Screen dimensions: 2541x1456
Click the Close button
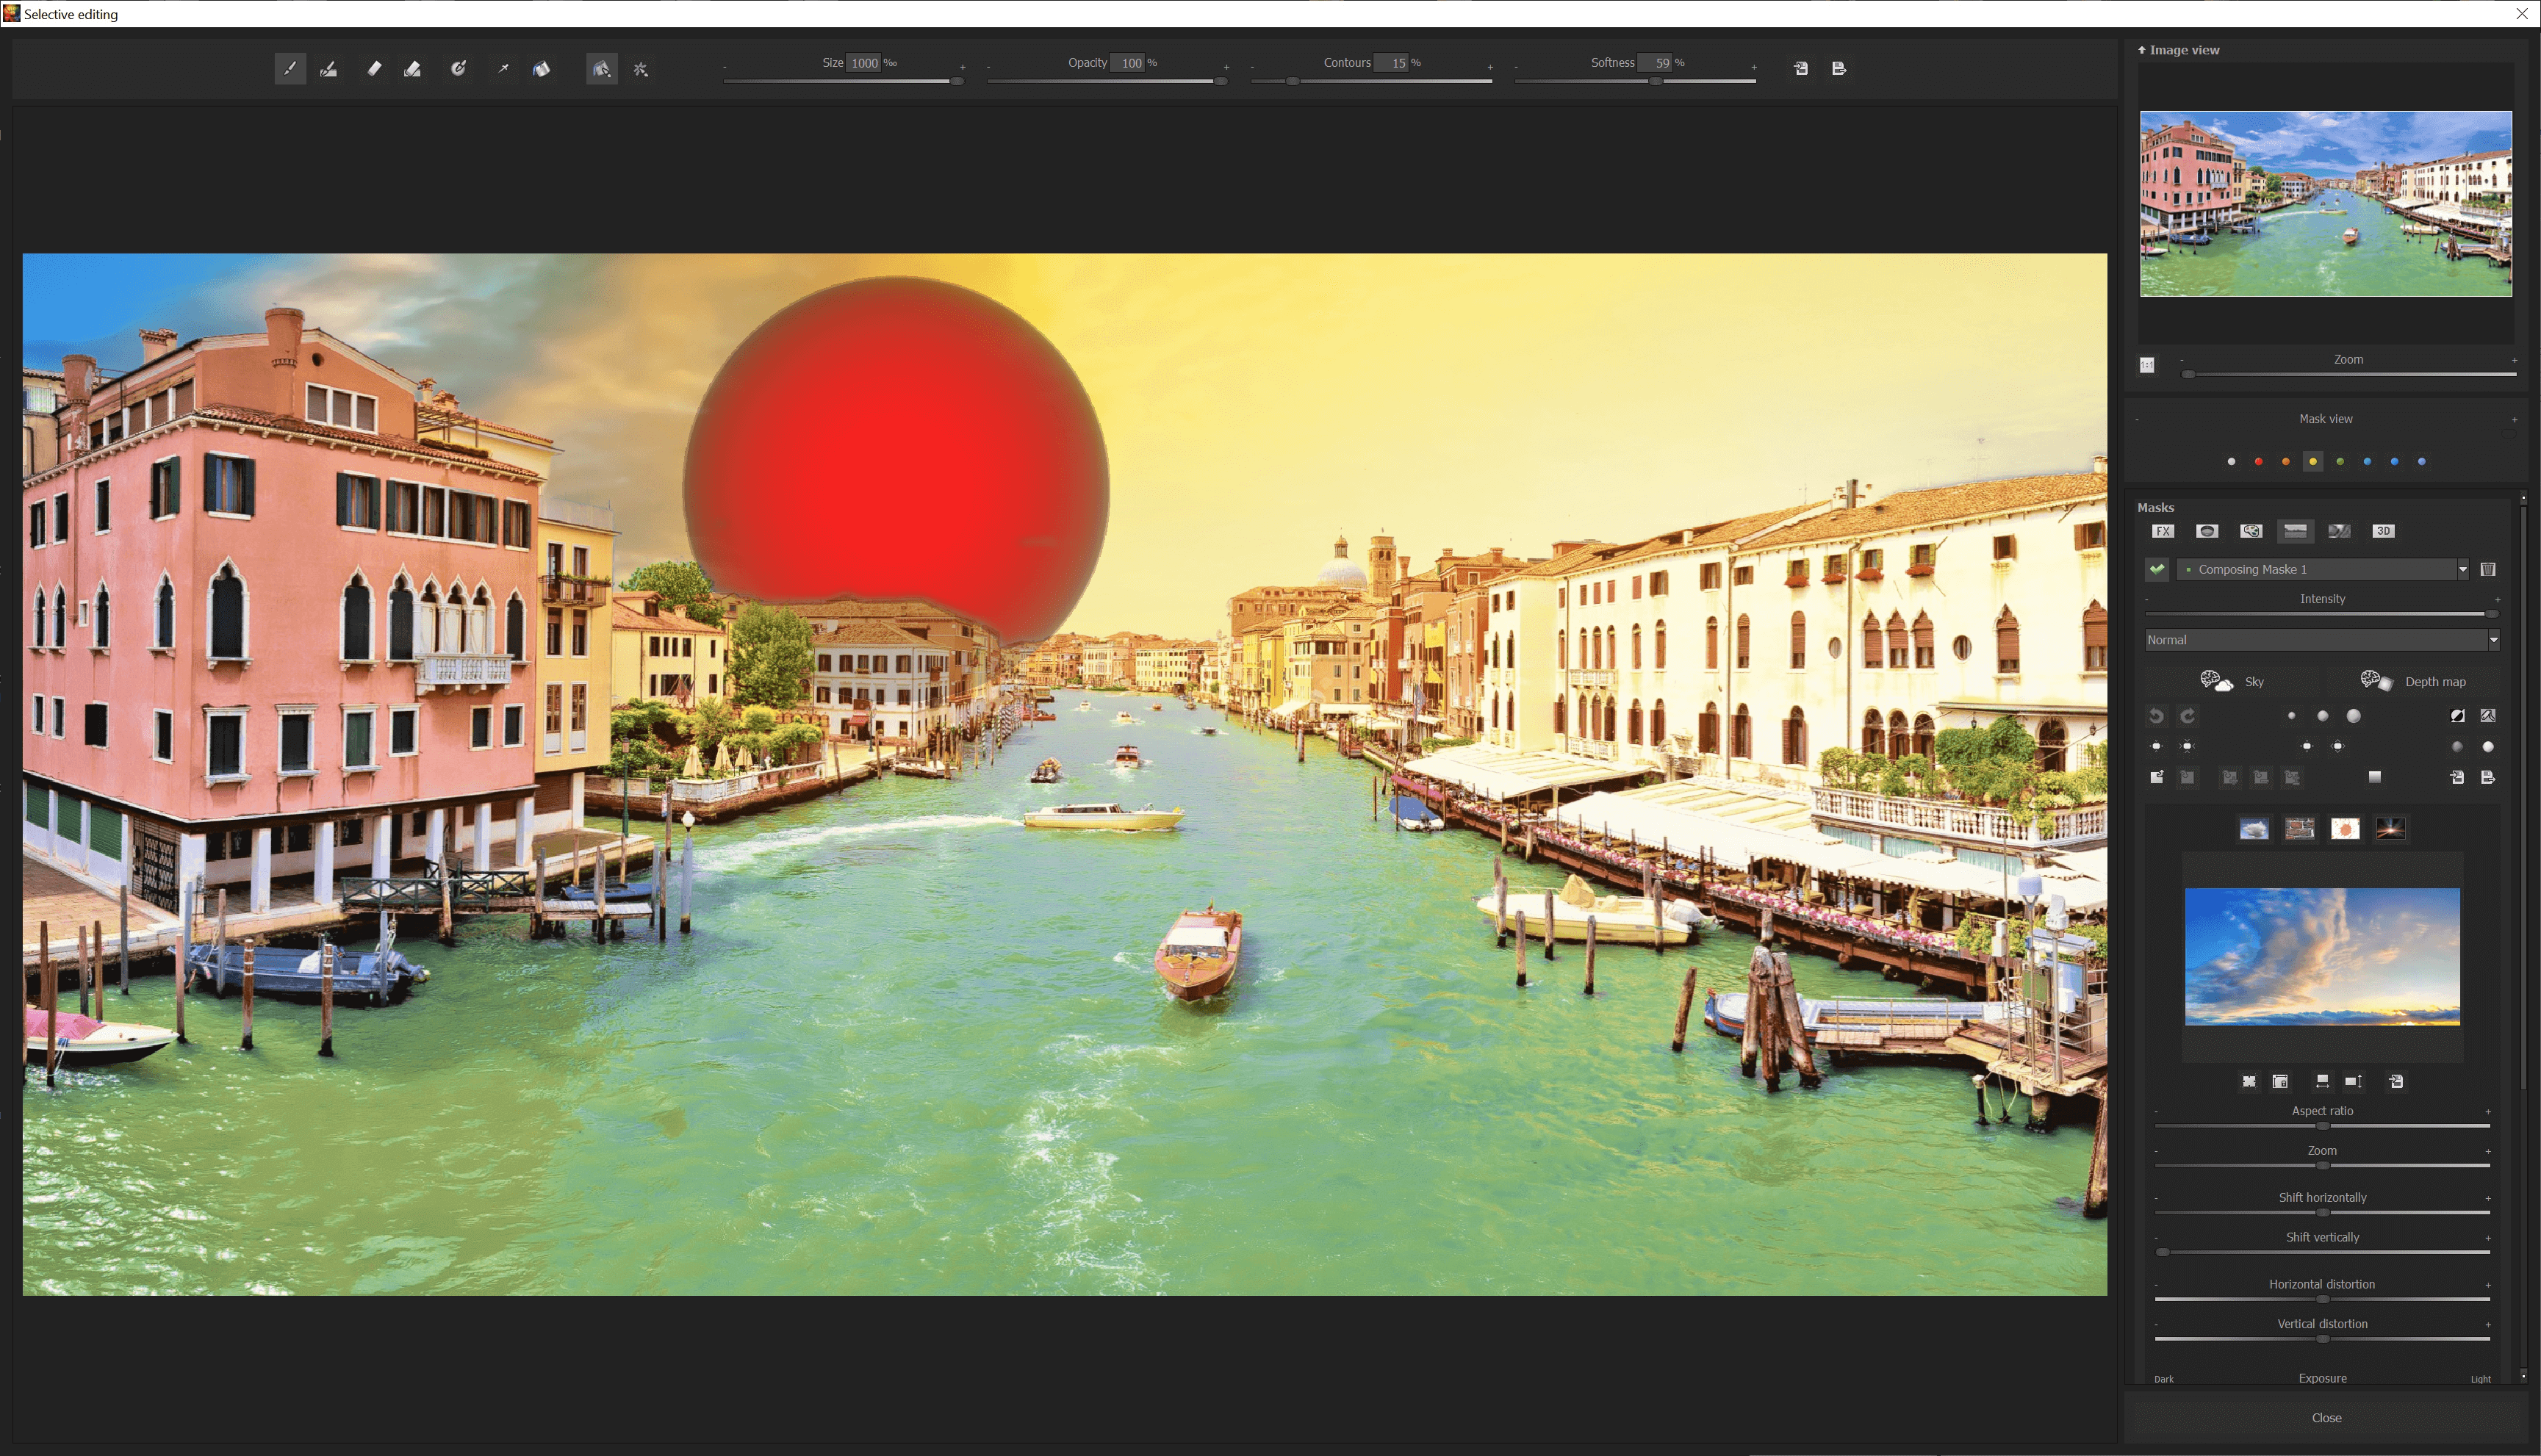(x=2326, y=1417)
